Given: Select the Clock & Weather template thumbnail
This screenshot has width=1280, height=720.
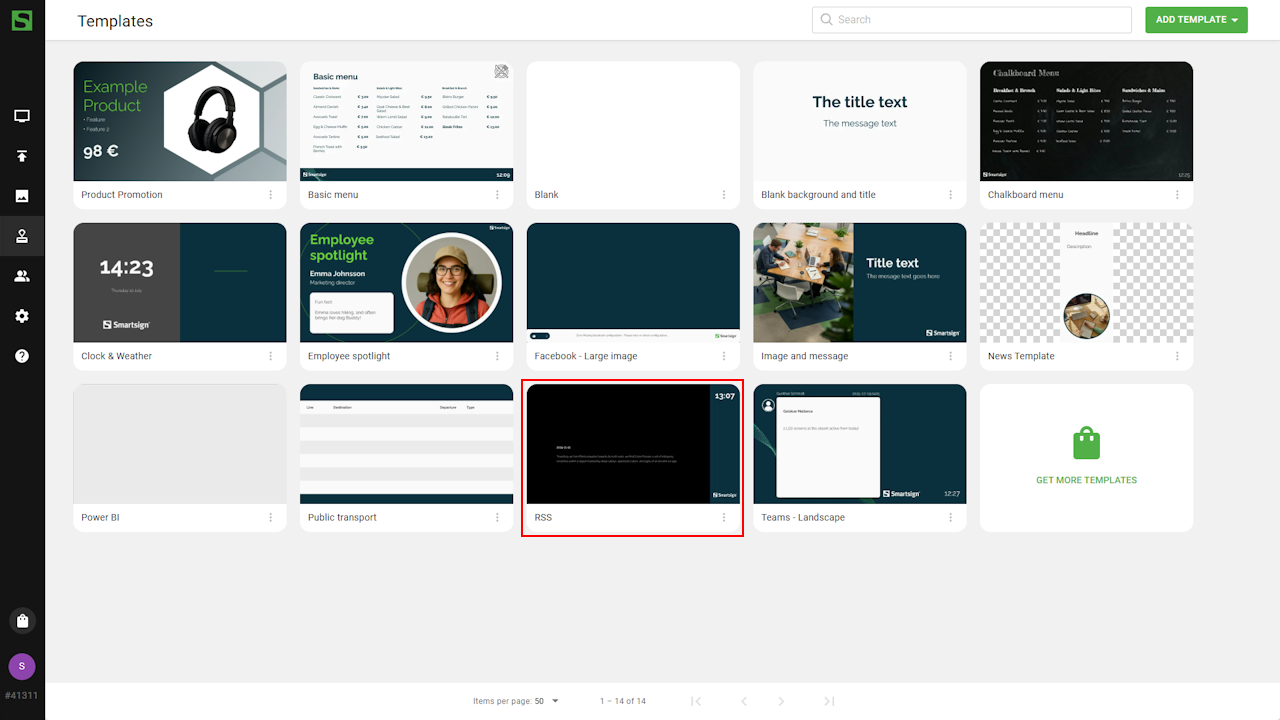Looking at the screenshot, I should [180, 283].
